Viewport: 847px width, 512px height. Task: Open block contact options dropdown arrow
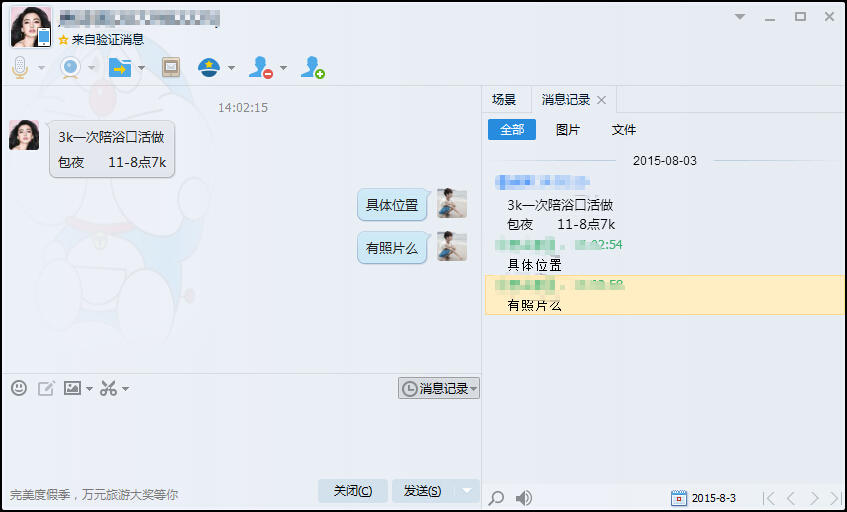(x=283, y=68)
